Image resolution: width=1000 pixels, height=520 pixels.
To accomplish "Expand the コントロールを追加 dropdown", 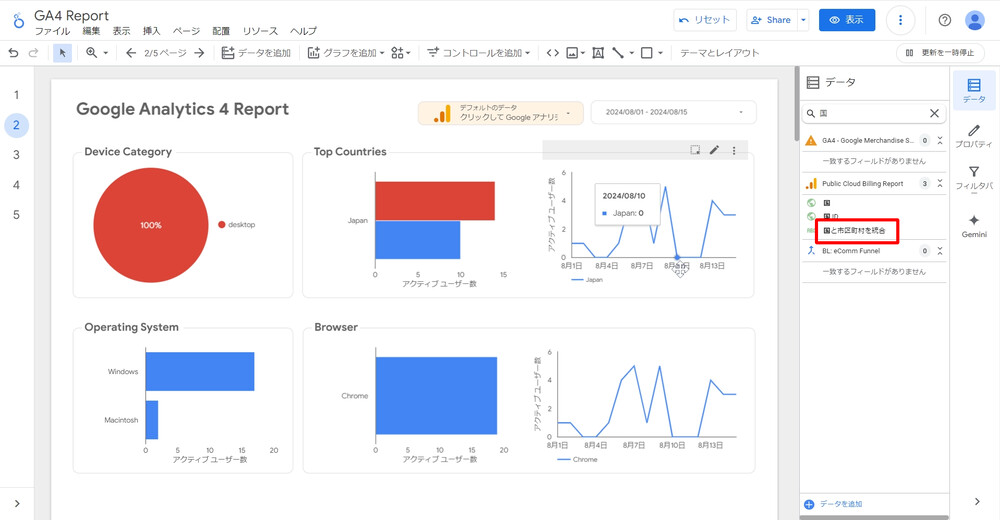I will pyautogui.click(x=479, y=53).
